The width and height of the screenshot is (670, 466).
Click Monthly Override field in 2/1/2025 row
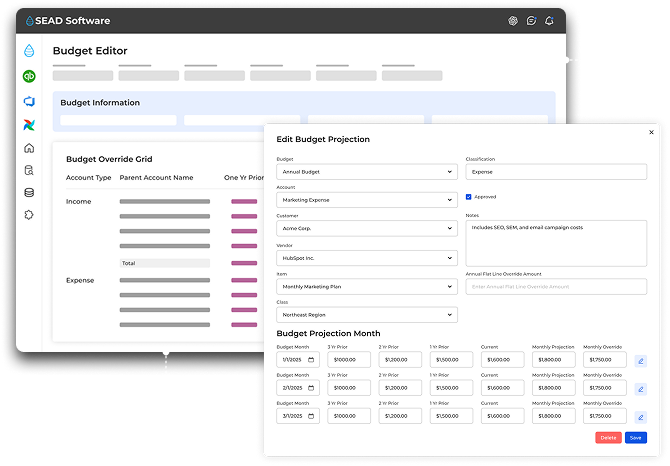pyautogui.click(x=605, y=388)
